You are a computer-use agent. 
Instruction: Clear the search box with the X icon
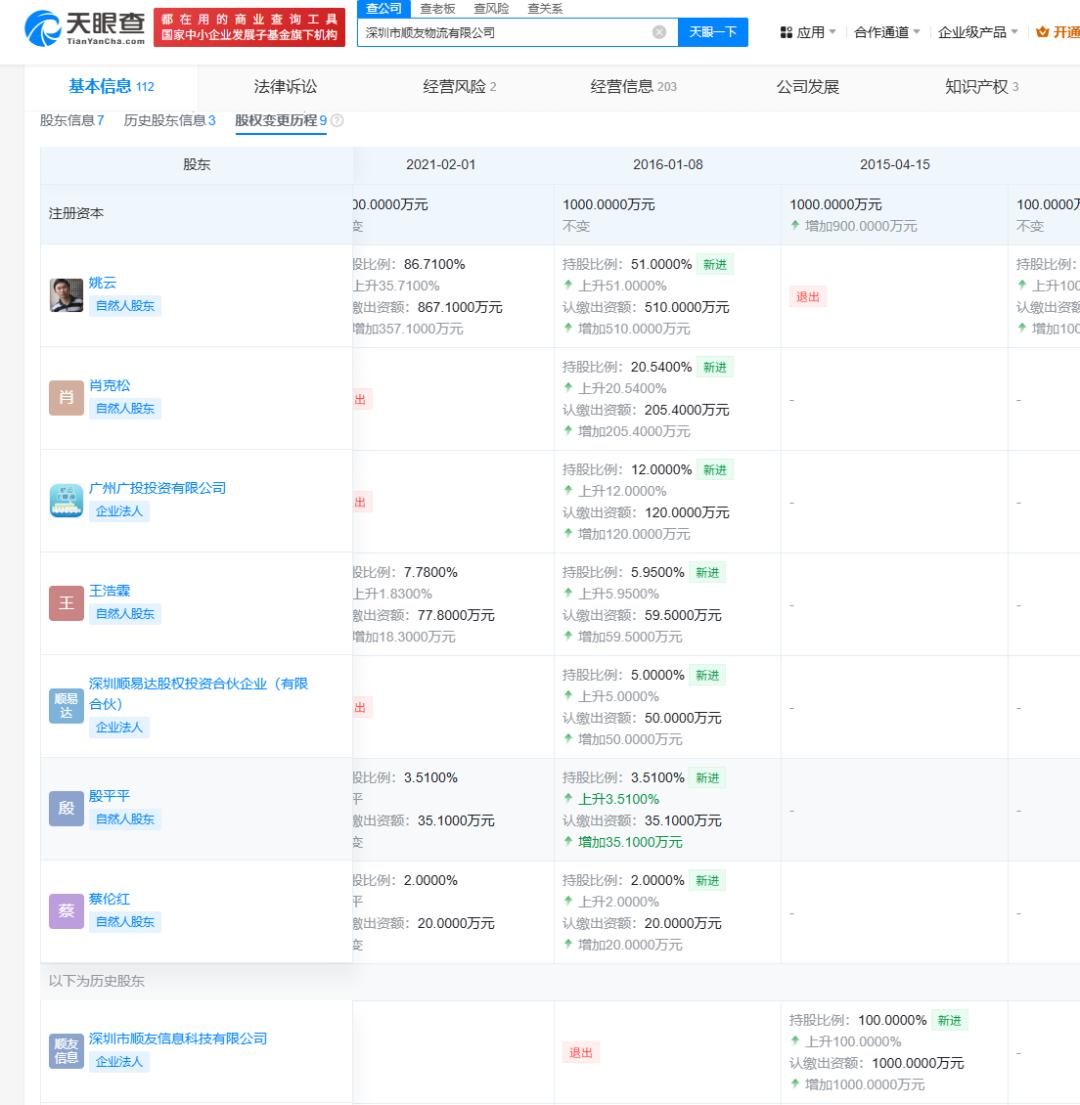tap(658, 32)
